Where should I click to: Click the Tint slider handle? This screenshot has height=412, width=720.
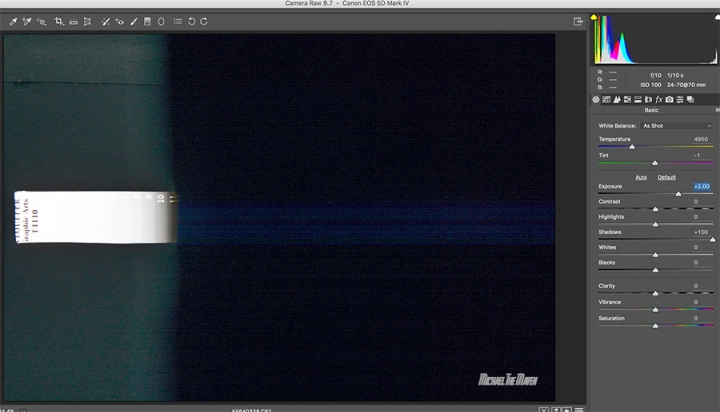(x=655, y=163)
